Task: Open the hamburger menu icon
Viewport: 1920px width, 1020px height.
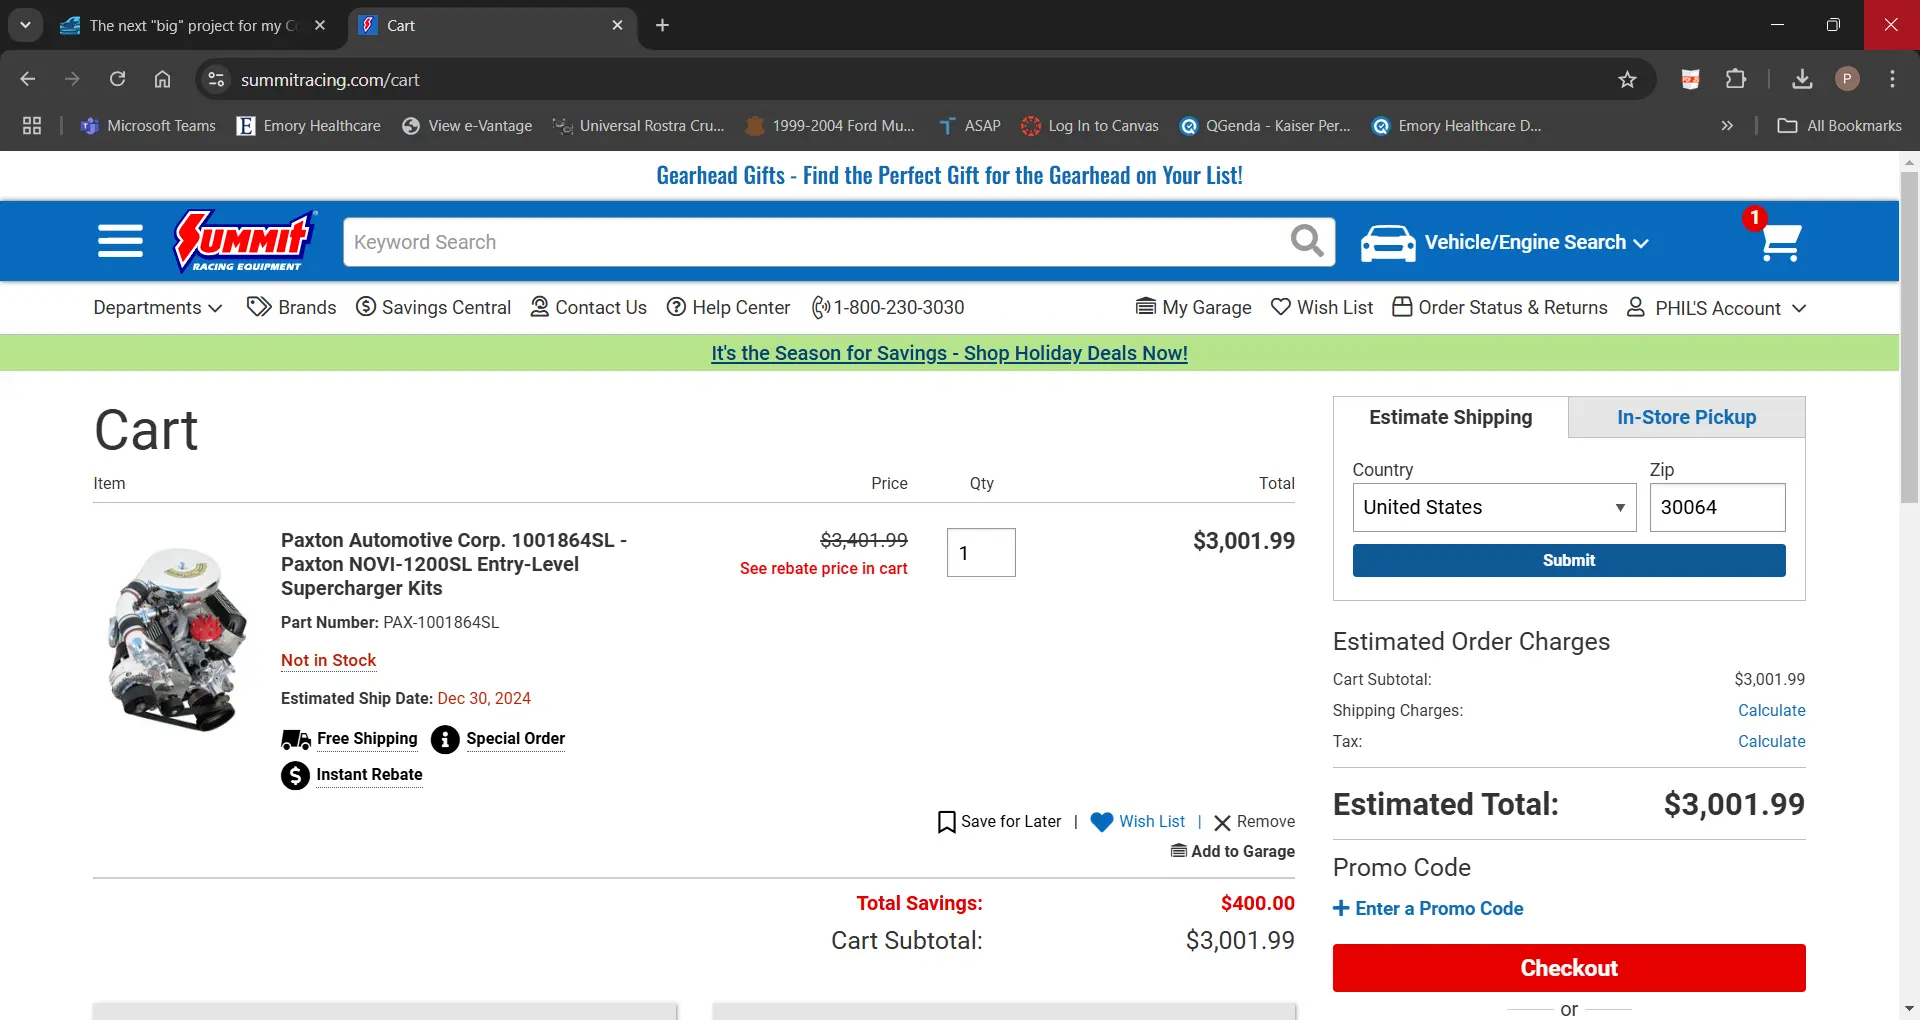Action: [x=120, y=242]
